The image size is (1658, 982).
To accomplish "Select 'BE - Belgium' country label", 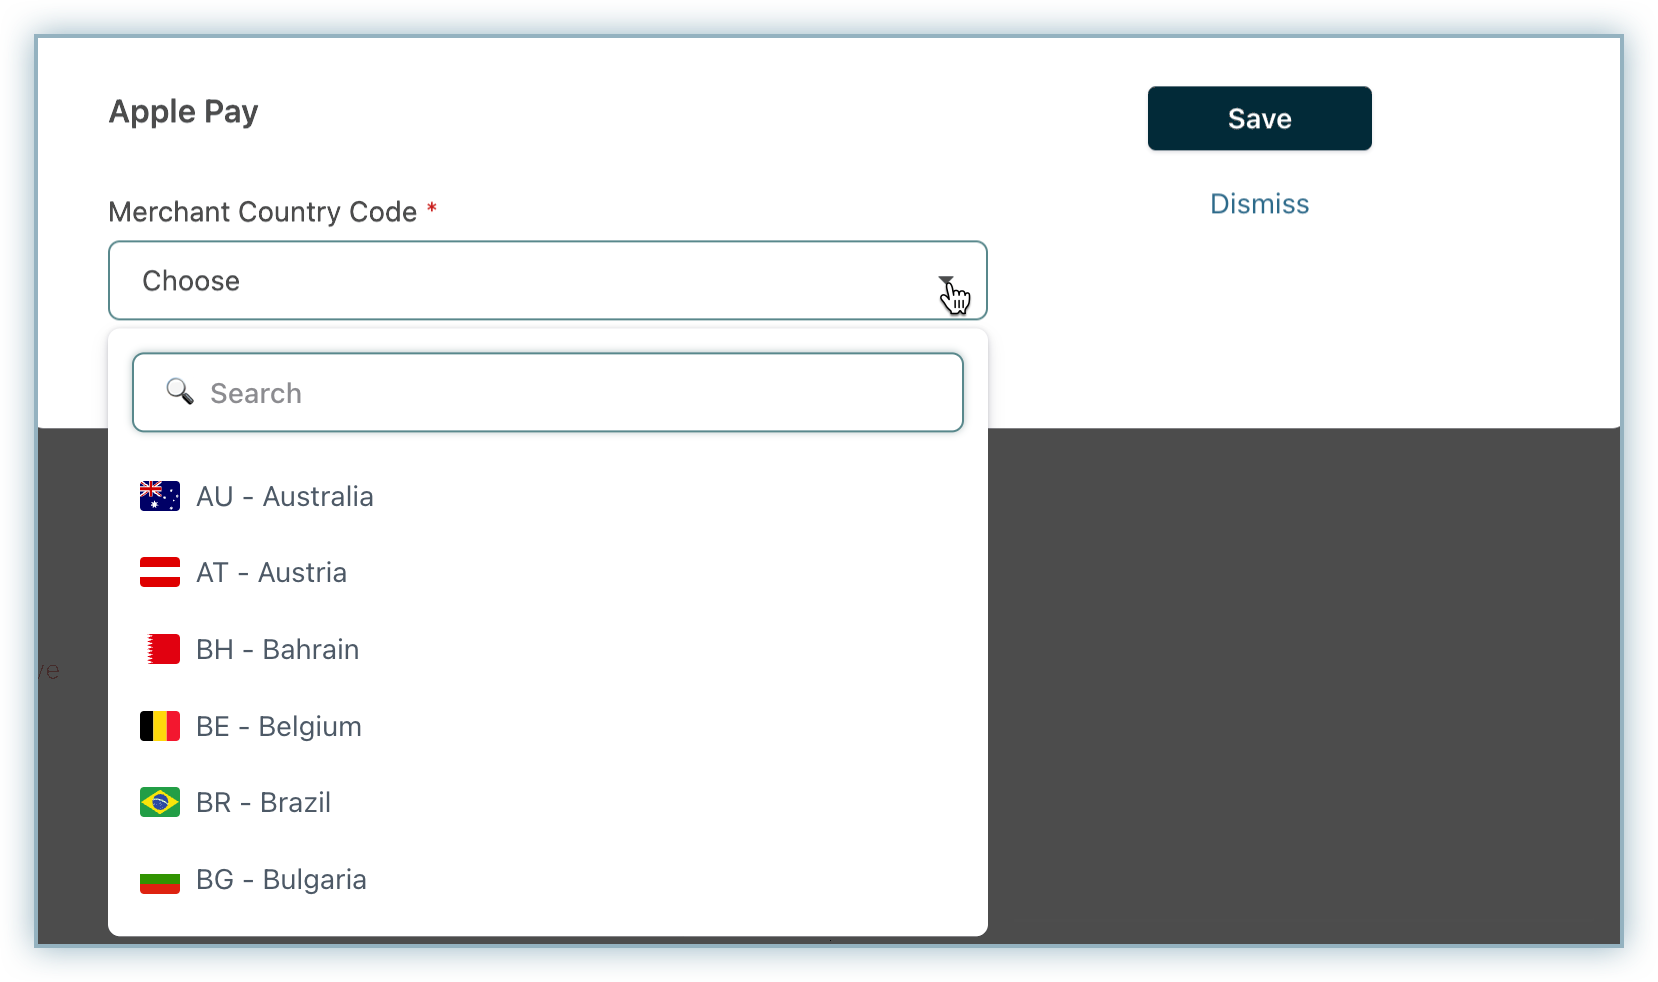I will (x=279, y=727).
